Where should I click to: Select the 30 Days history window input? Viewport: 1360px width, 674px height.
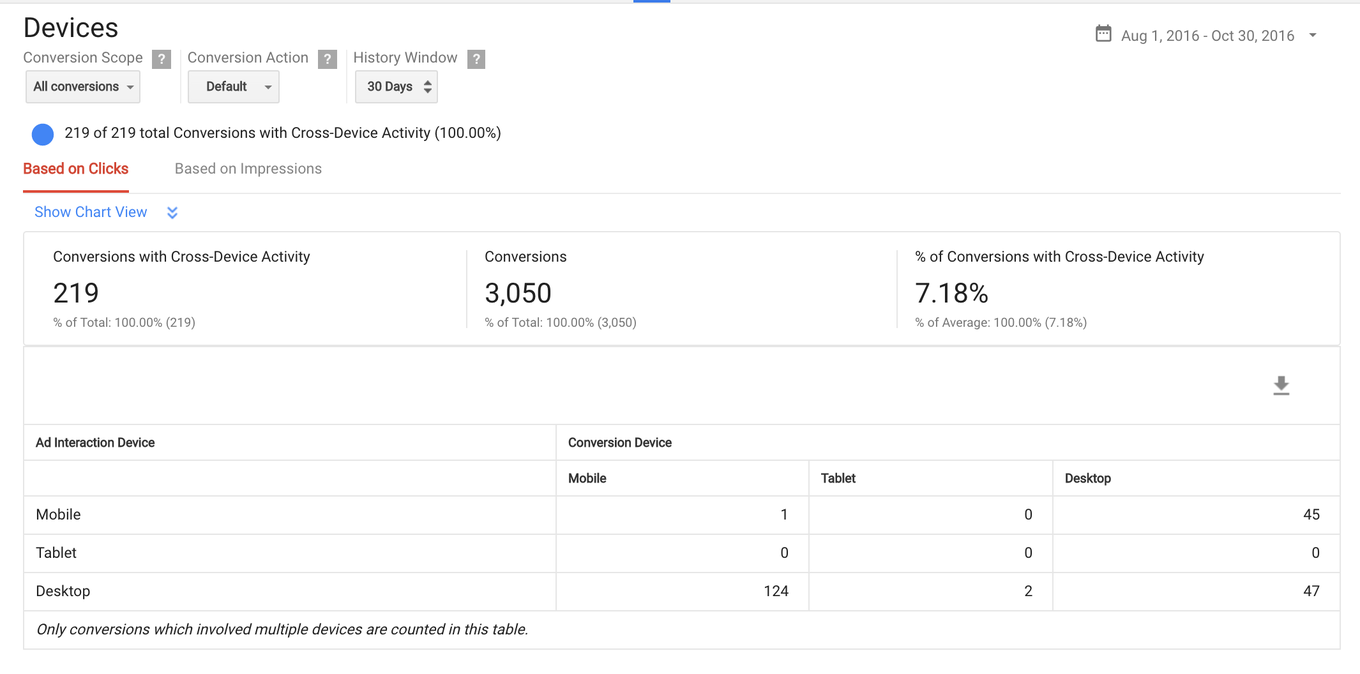tap(390, 87)
